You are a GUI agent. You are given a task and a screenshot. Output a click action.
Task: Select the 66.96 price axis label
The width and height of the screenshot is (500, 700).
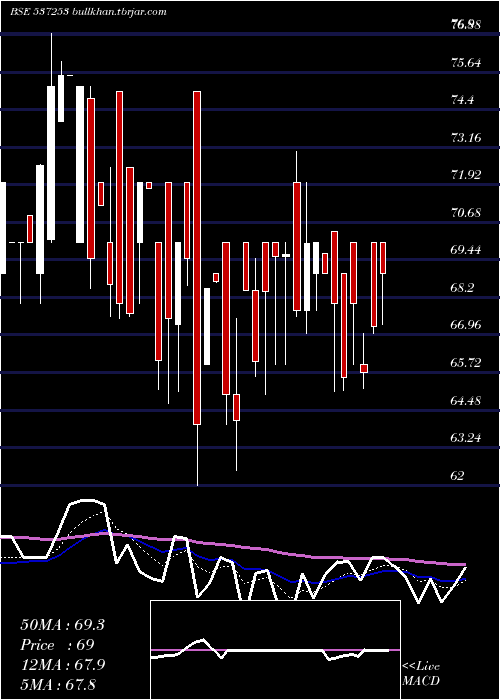point(466,325)
